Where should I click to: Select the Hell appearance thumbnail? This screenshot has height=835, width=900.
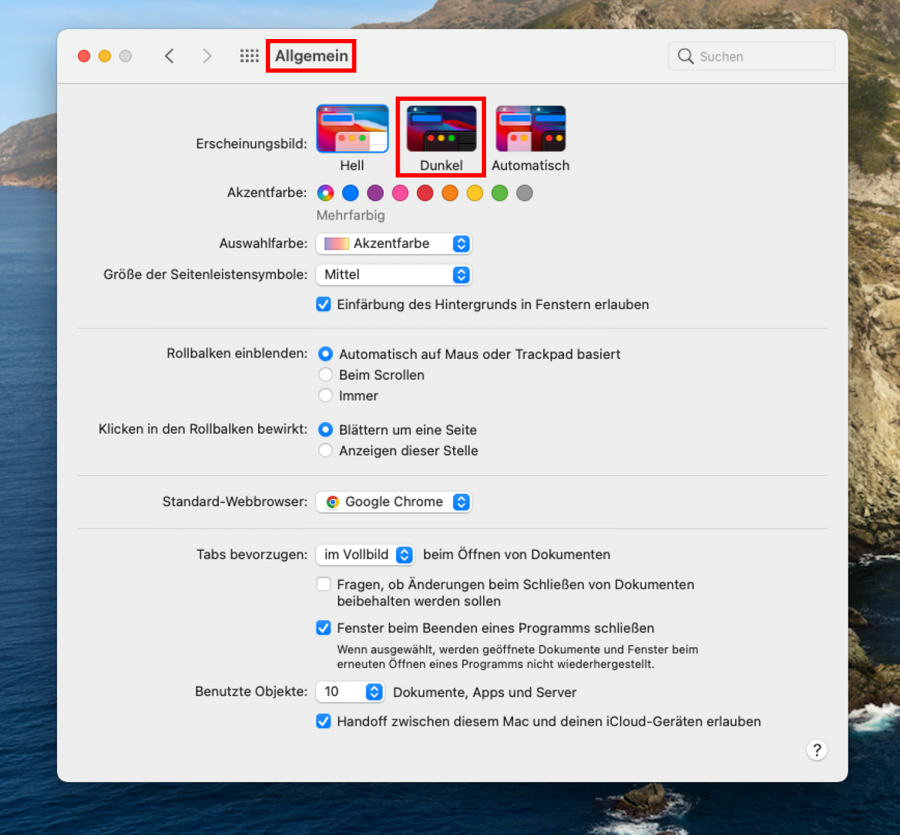point(352,128)
